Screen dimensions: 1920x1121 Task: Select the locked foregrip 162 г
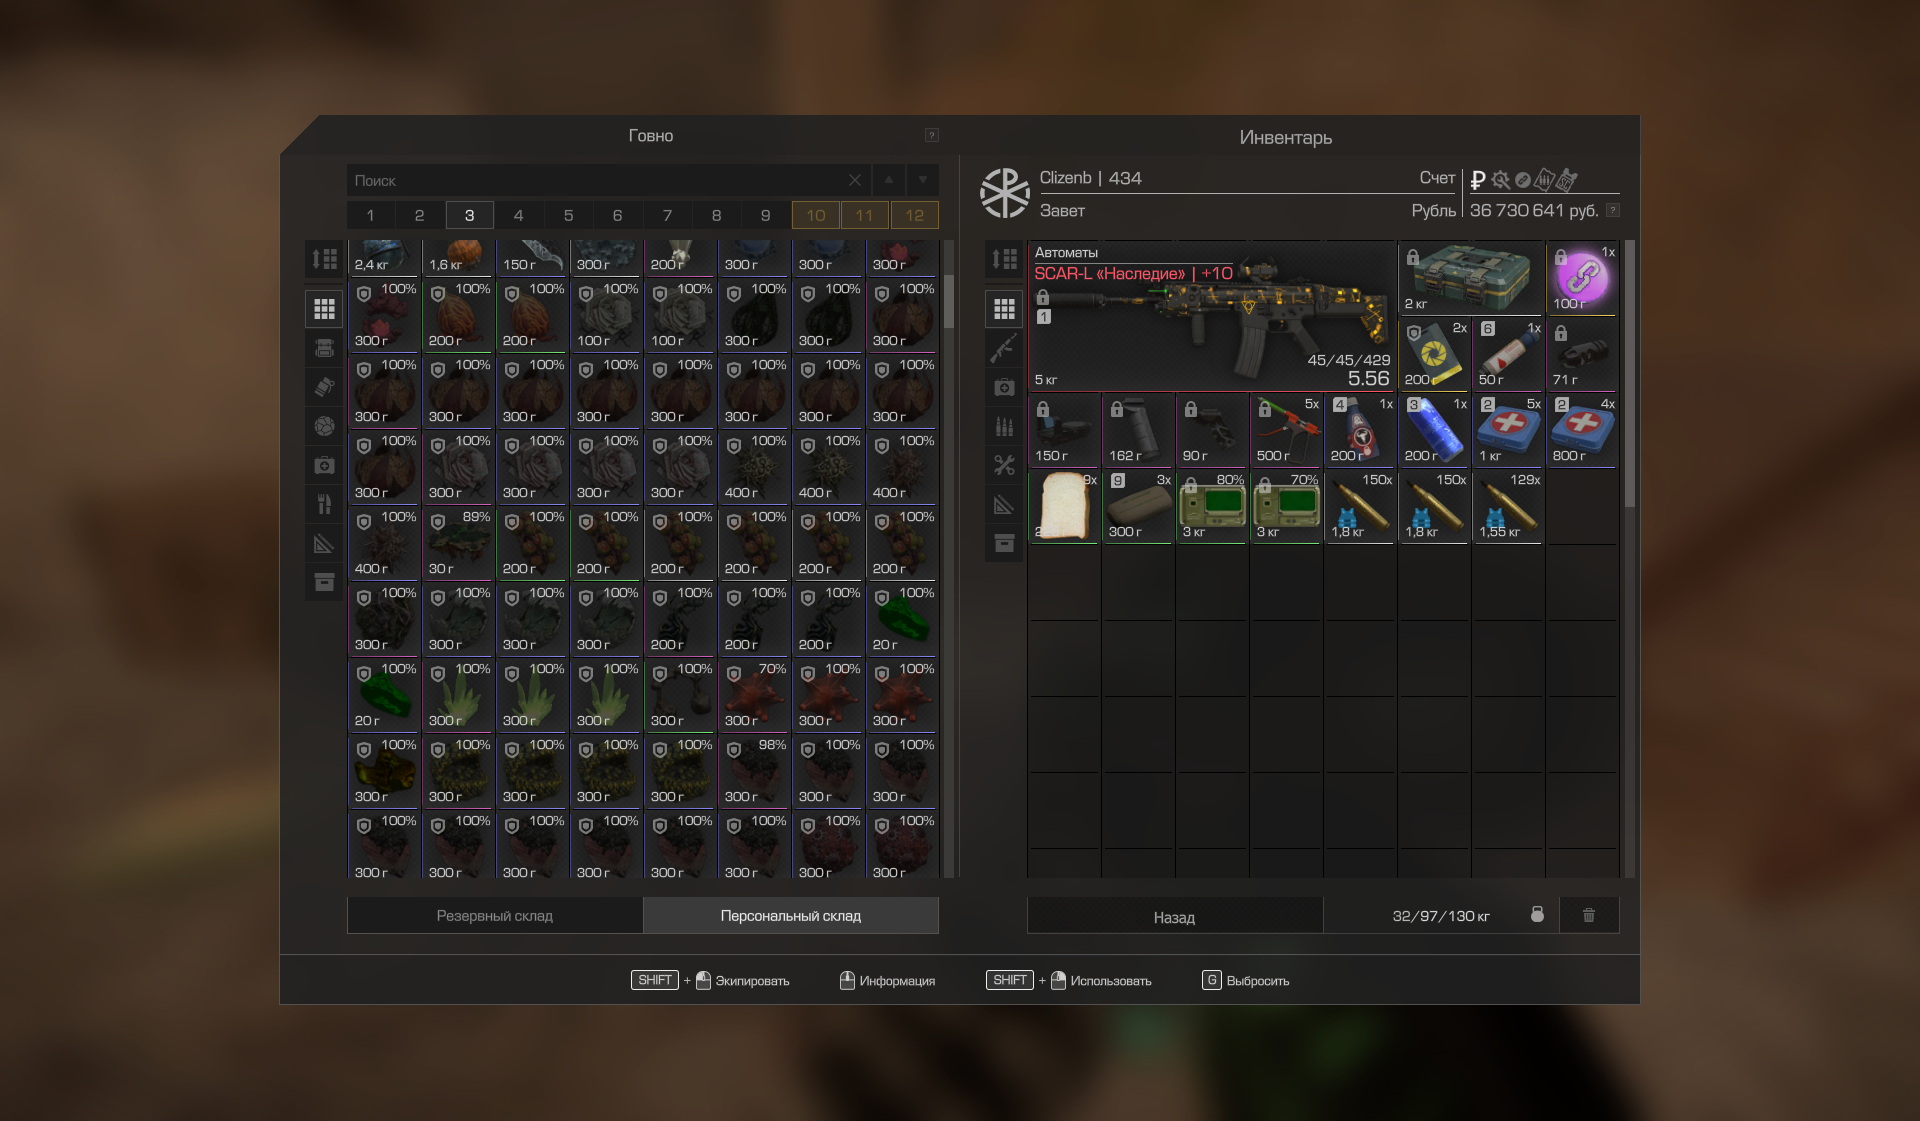(1138, 429)
